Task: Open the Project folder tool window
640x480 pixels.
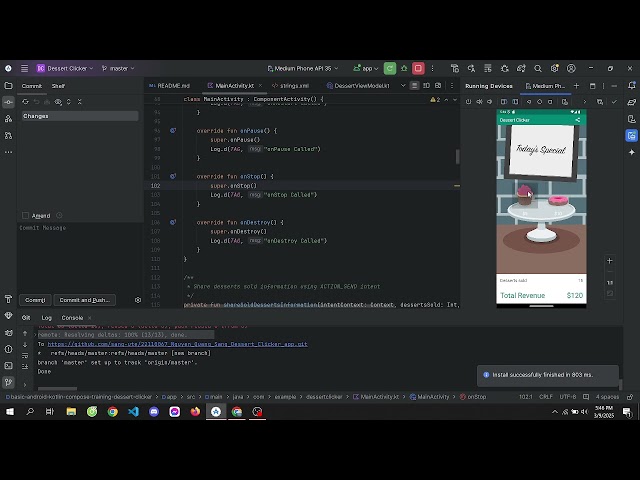Action: pos(9,86)
